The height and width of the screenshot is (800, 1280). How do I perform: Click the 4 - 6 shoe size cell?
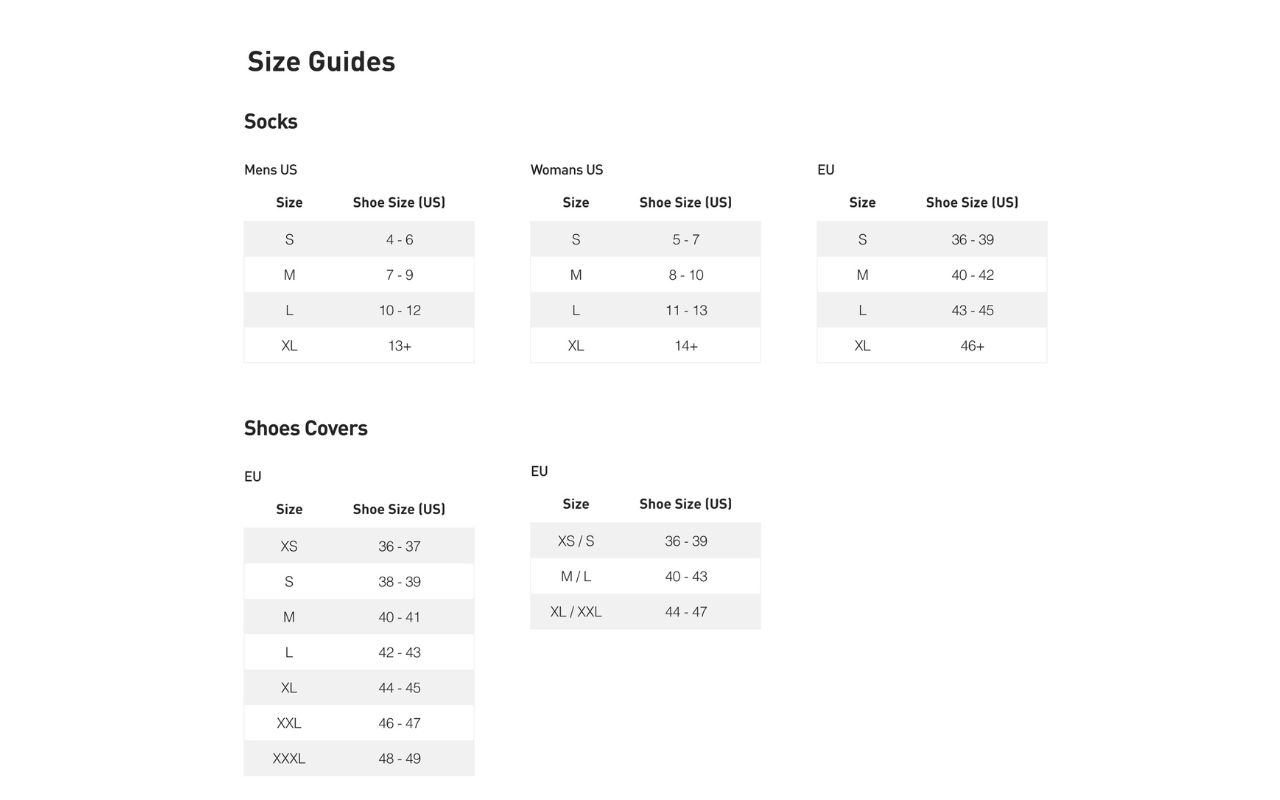pos(399,240)
